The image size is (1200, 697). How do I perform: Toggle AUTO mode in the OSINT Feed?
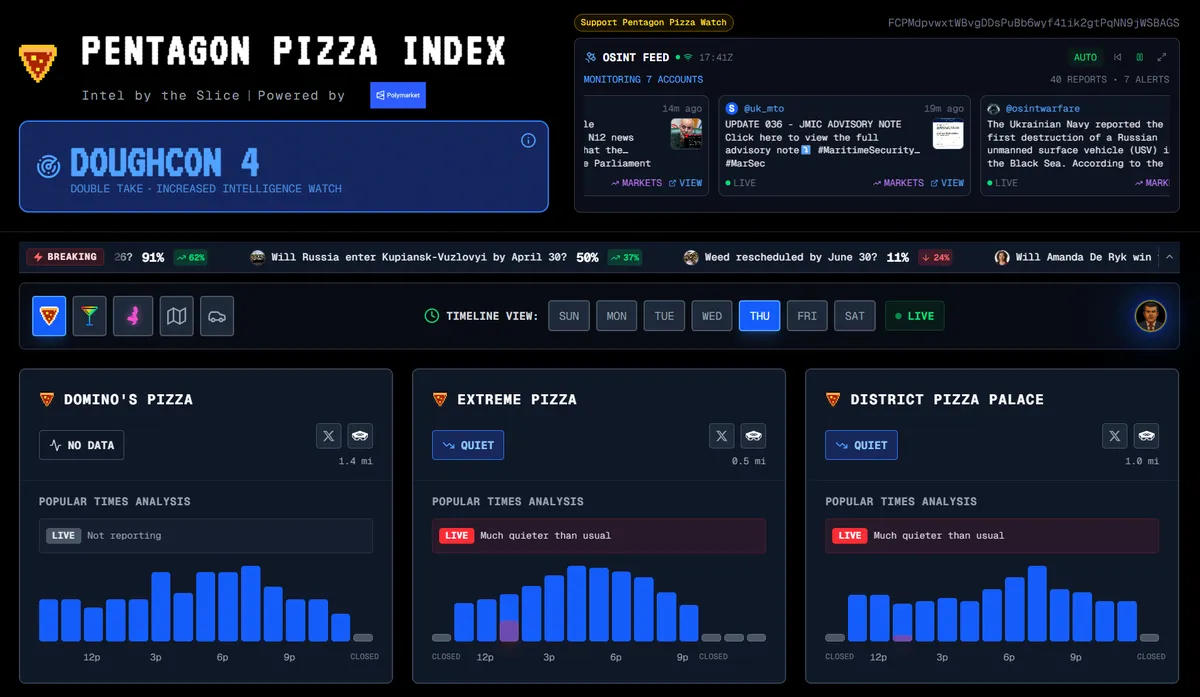(x=1085, y=57)
